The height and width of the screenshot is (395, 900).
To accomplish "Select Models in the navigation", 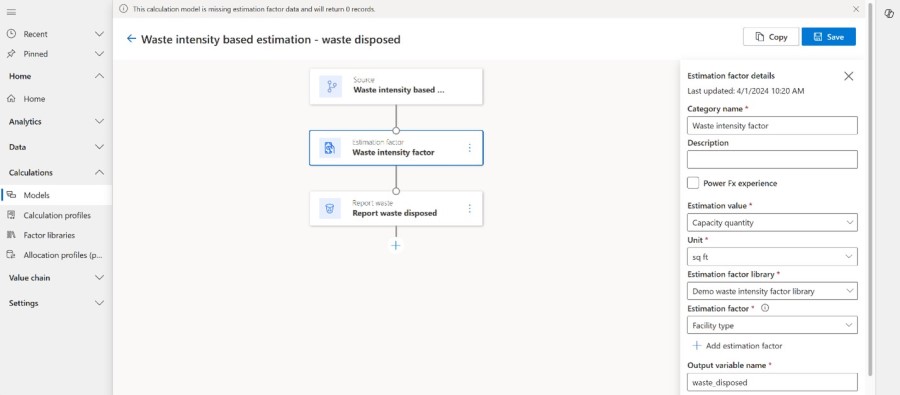I will click(x=56, y=195).
